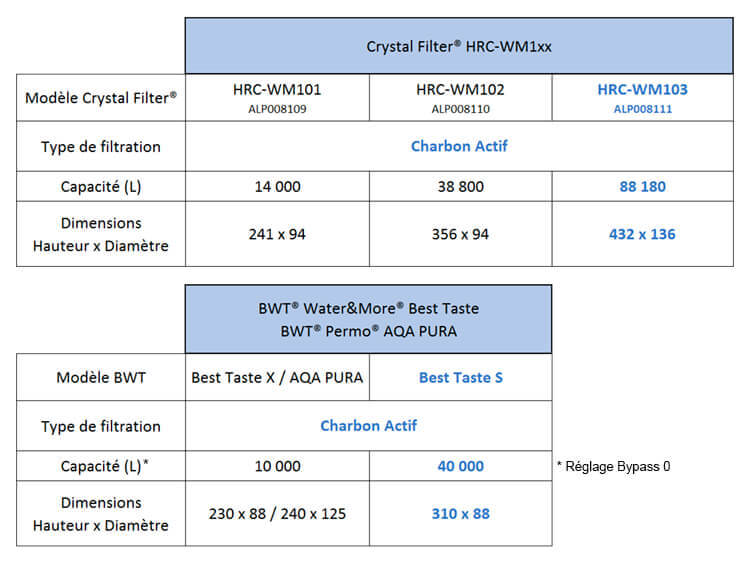Select the 14 000 capacity value
Screen dimensions: 750x567
click(x=277, y=186)
